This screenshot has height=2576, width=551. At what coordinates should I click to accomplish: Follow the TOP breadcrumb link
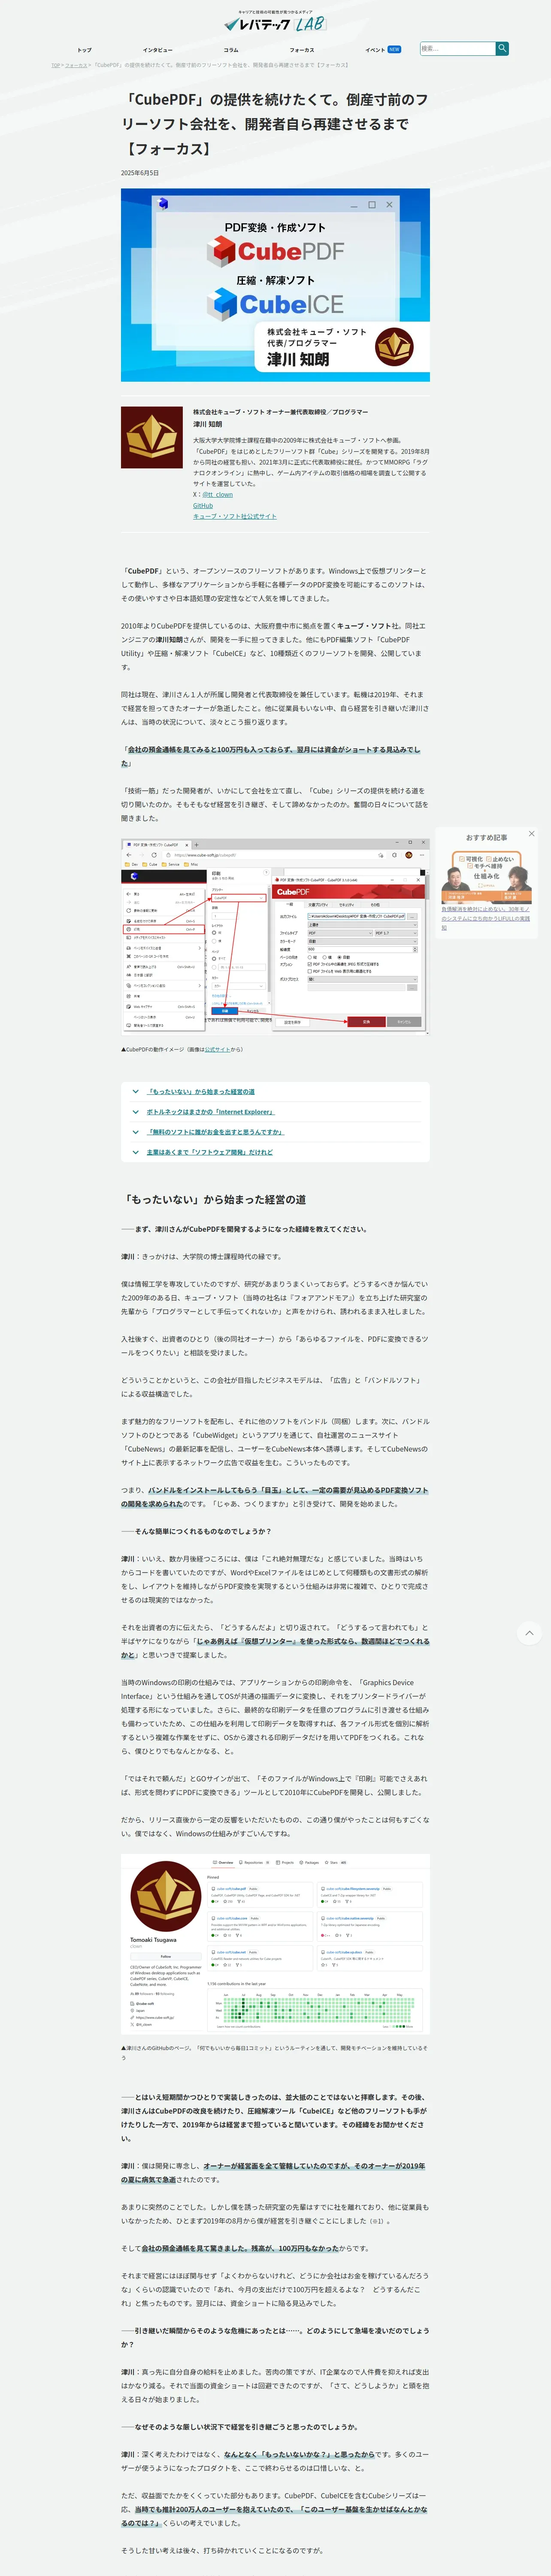click(x=56, y=65)
